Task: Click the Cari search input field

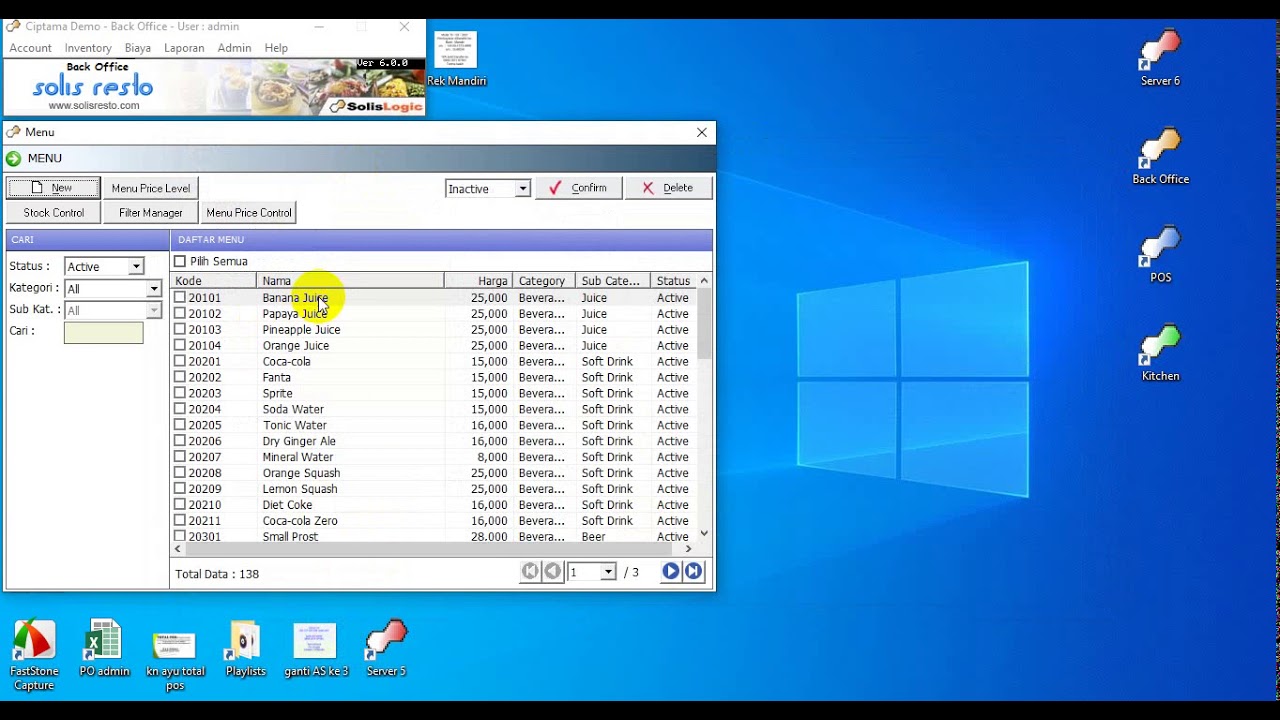Action: coord(104,333)
